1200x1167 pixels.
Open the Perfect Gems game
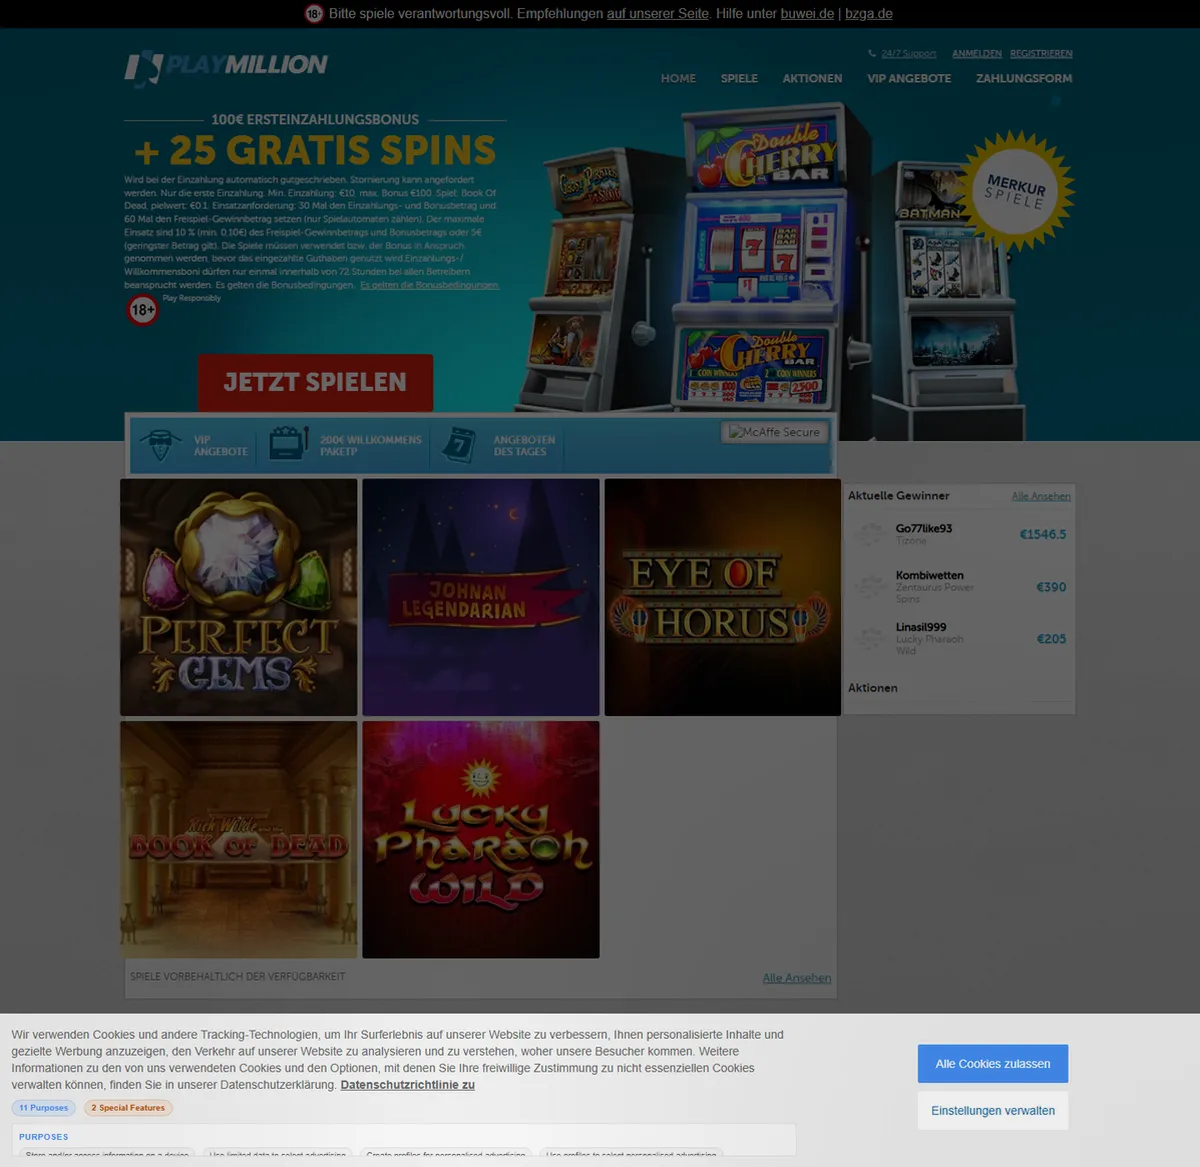[x=239, y=597]
